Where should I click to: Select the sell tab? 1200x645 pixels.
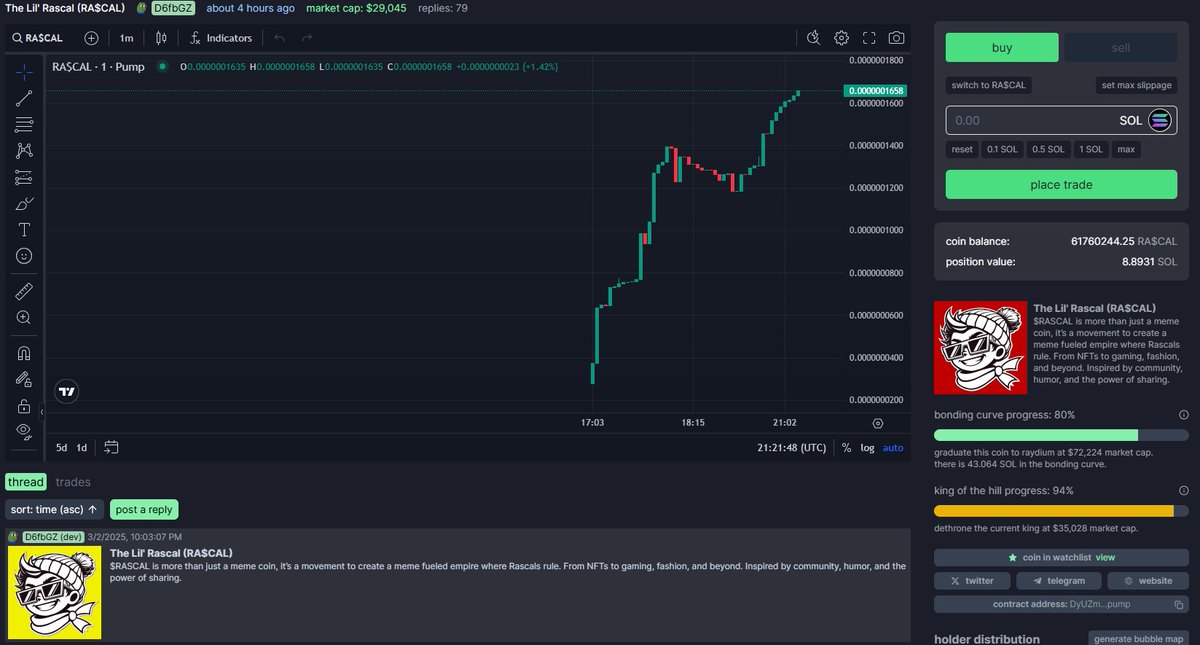click(1121, 48)
